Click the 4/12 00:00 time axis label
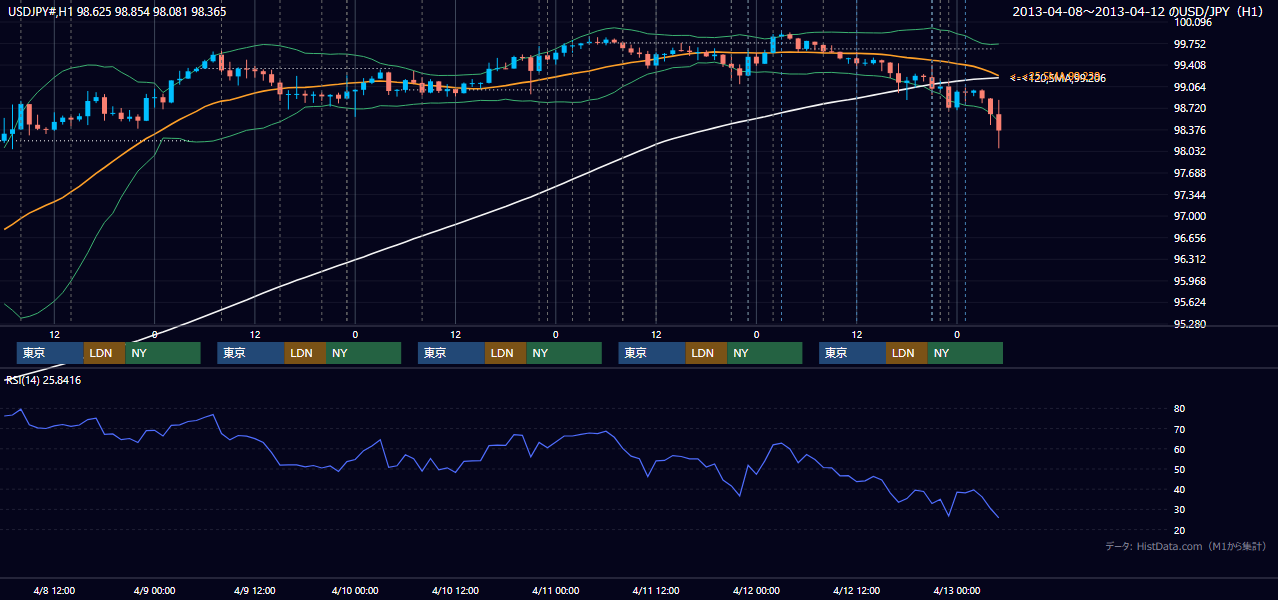The width and height of the screenshot is (1278, 600). pos(756,590)
